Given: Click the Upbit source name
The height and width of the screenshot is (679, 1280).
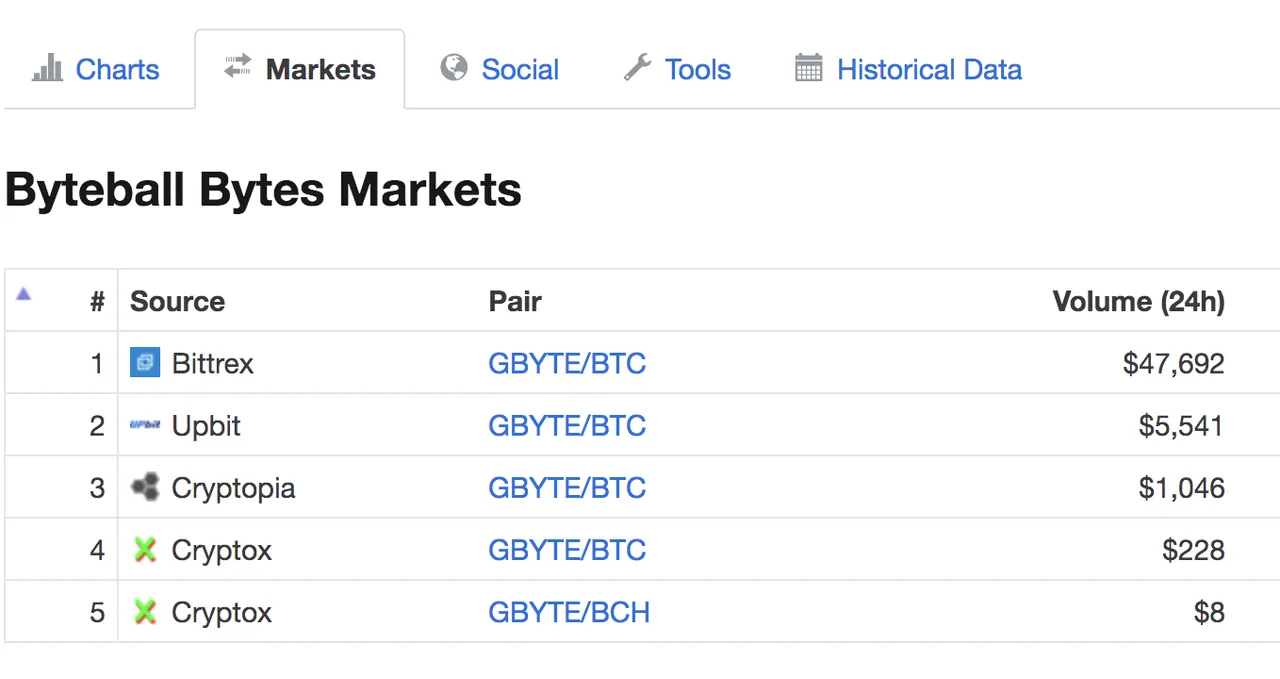Looking at the screenshot, I should point(206,425).
